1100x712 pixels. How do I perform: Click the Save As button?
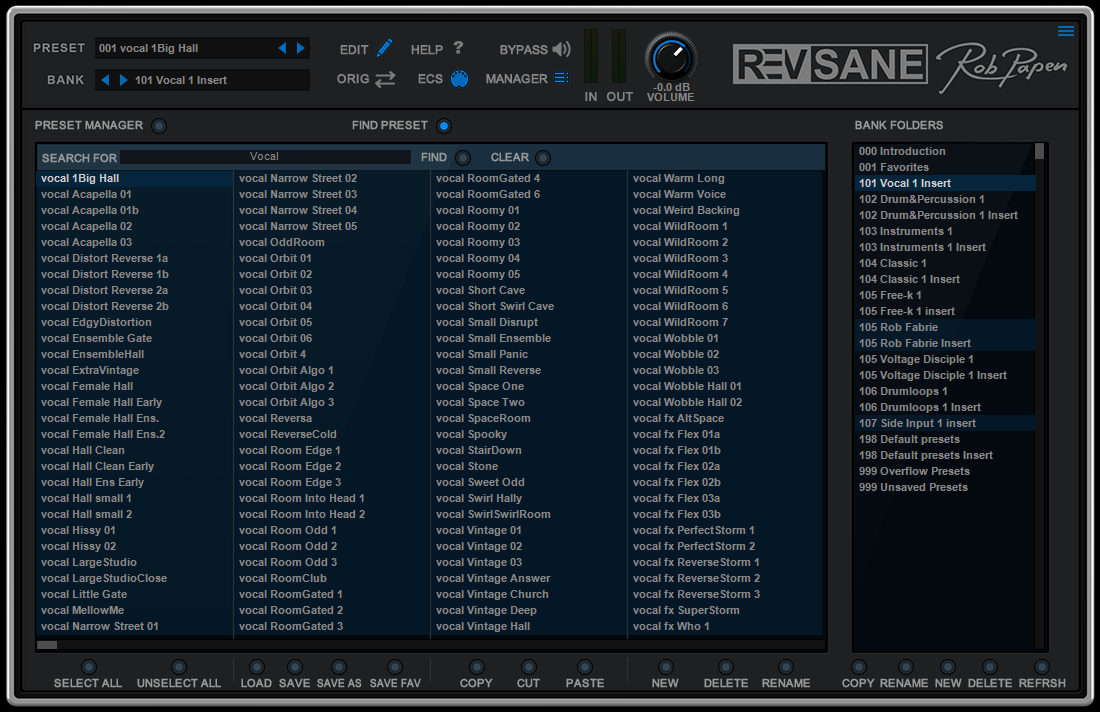[x=339, y=667]
